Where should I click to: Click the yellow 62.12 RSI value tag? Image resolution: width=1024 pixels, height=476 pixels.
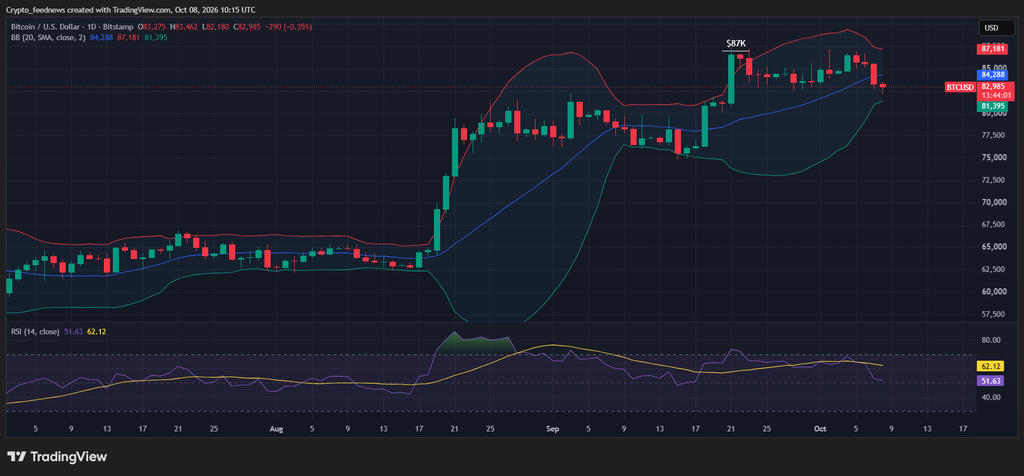click(990, 366)
